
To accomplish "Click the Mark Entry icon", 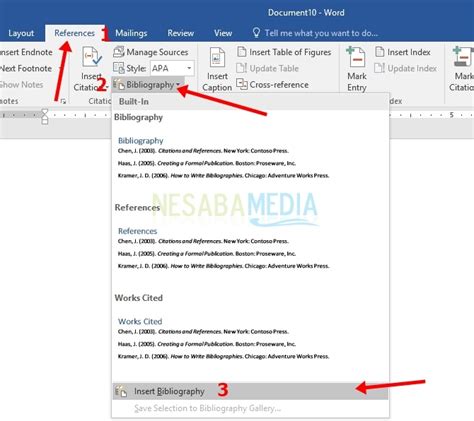I will pos(356,57).
